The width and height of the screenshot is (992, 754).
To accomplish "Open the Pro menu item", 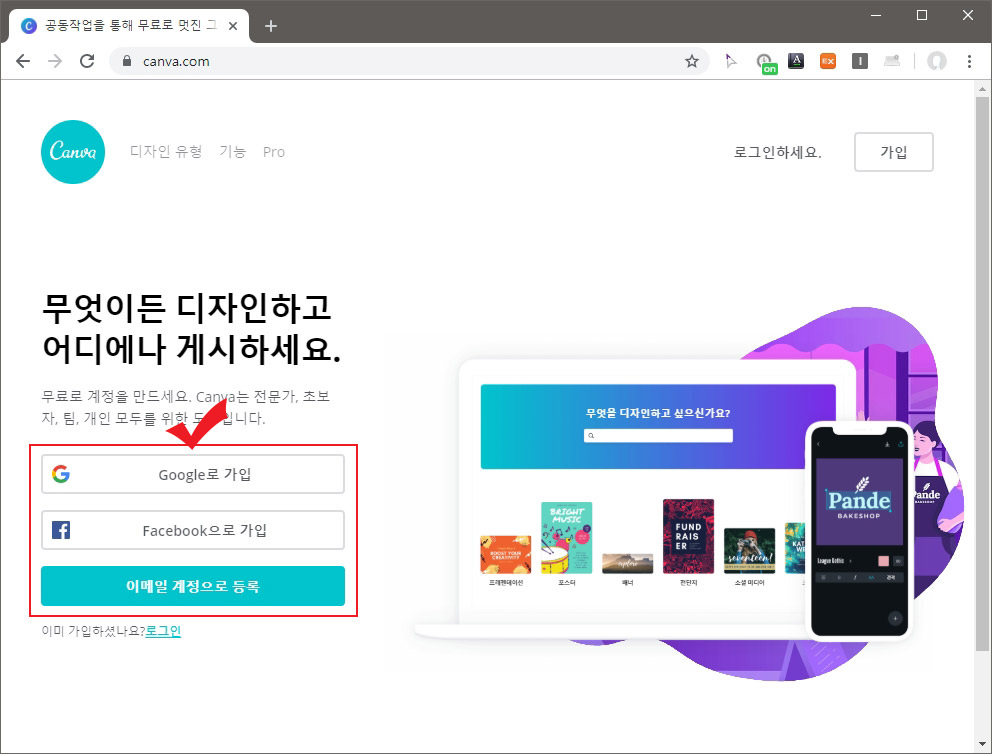I will (274, 152).
